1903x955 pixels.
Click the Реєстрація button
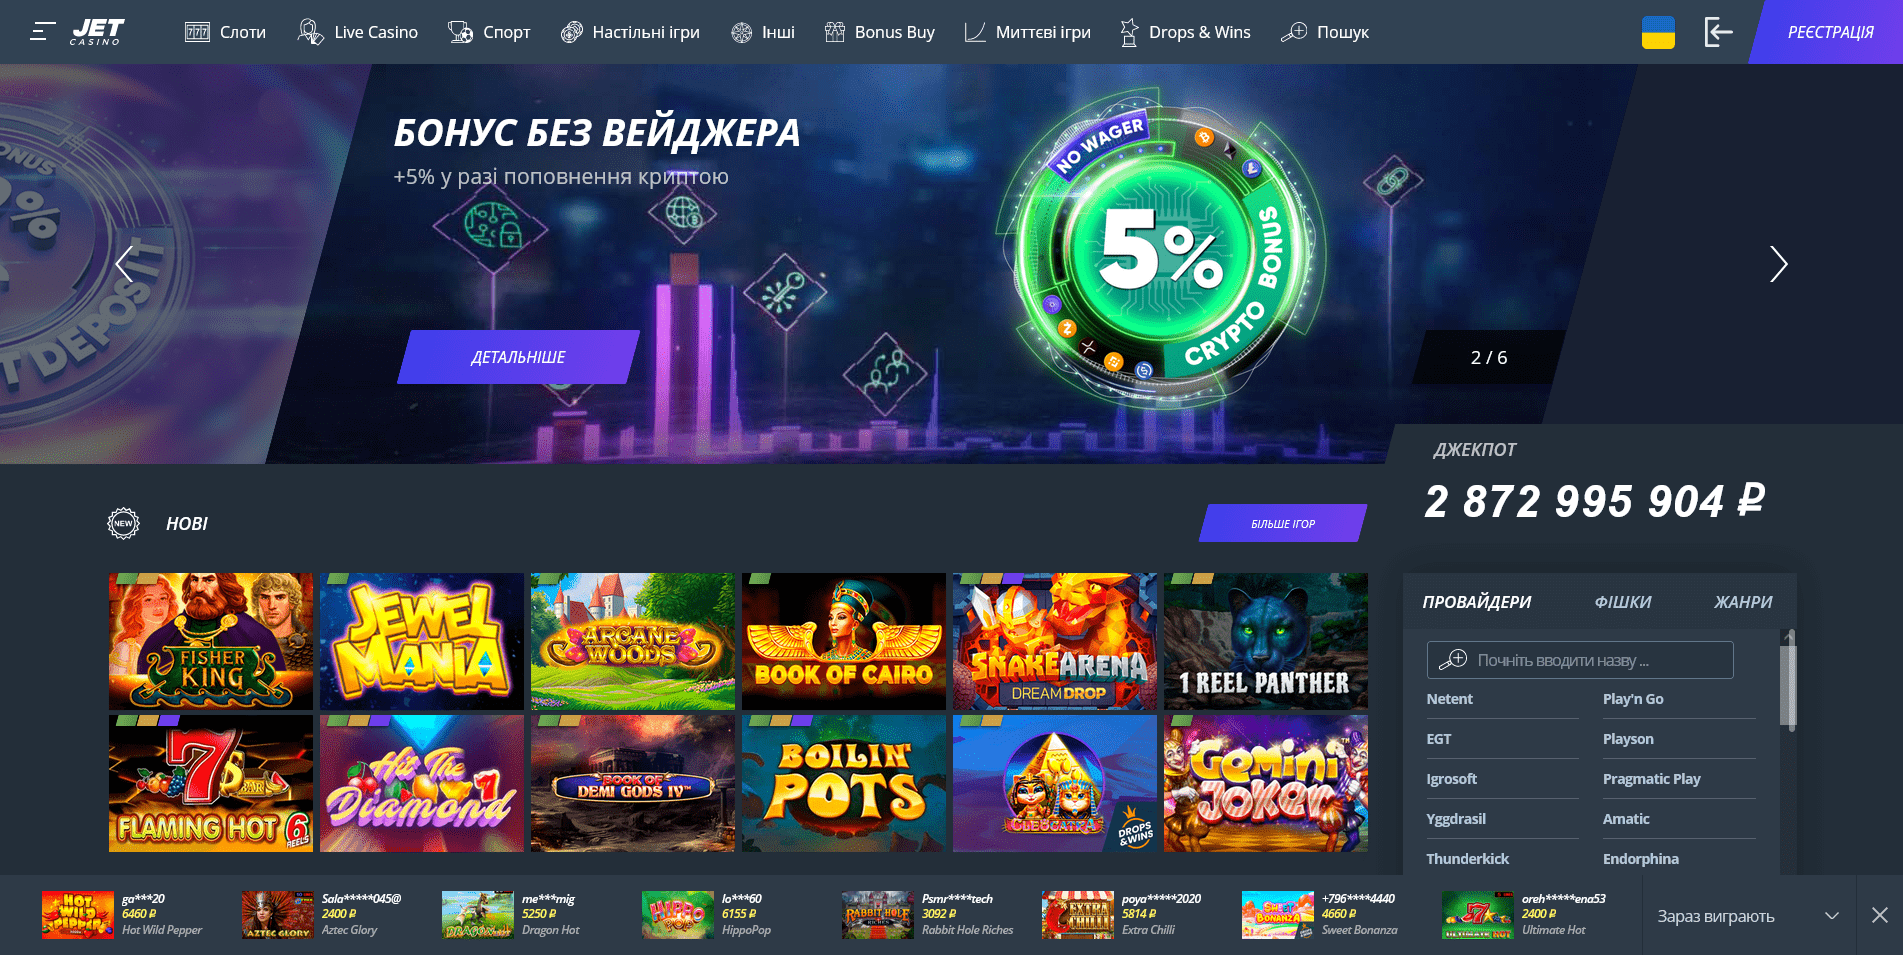click(1829, 32)
